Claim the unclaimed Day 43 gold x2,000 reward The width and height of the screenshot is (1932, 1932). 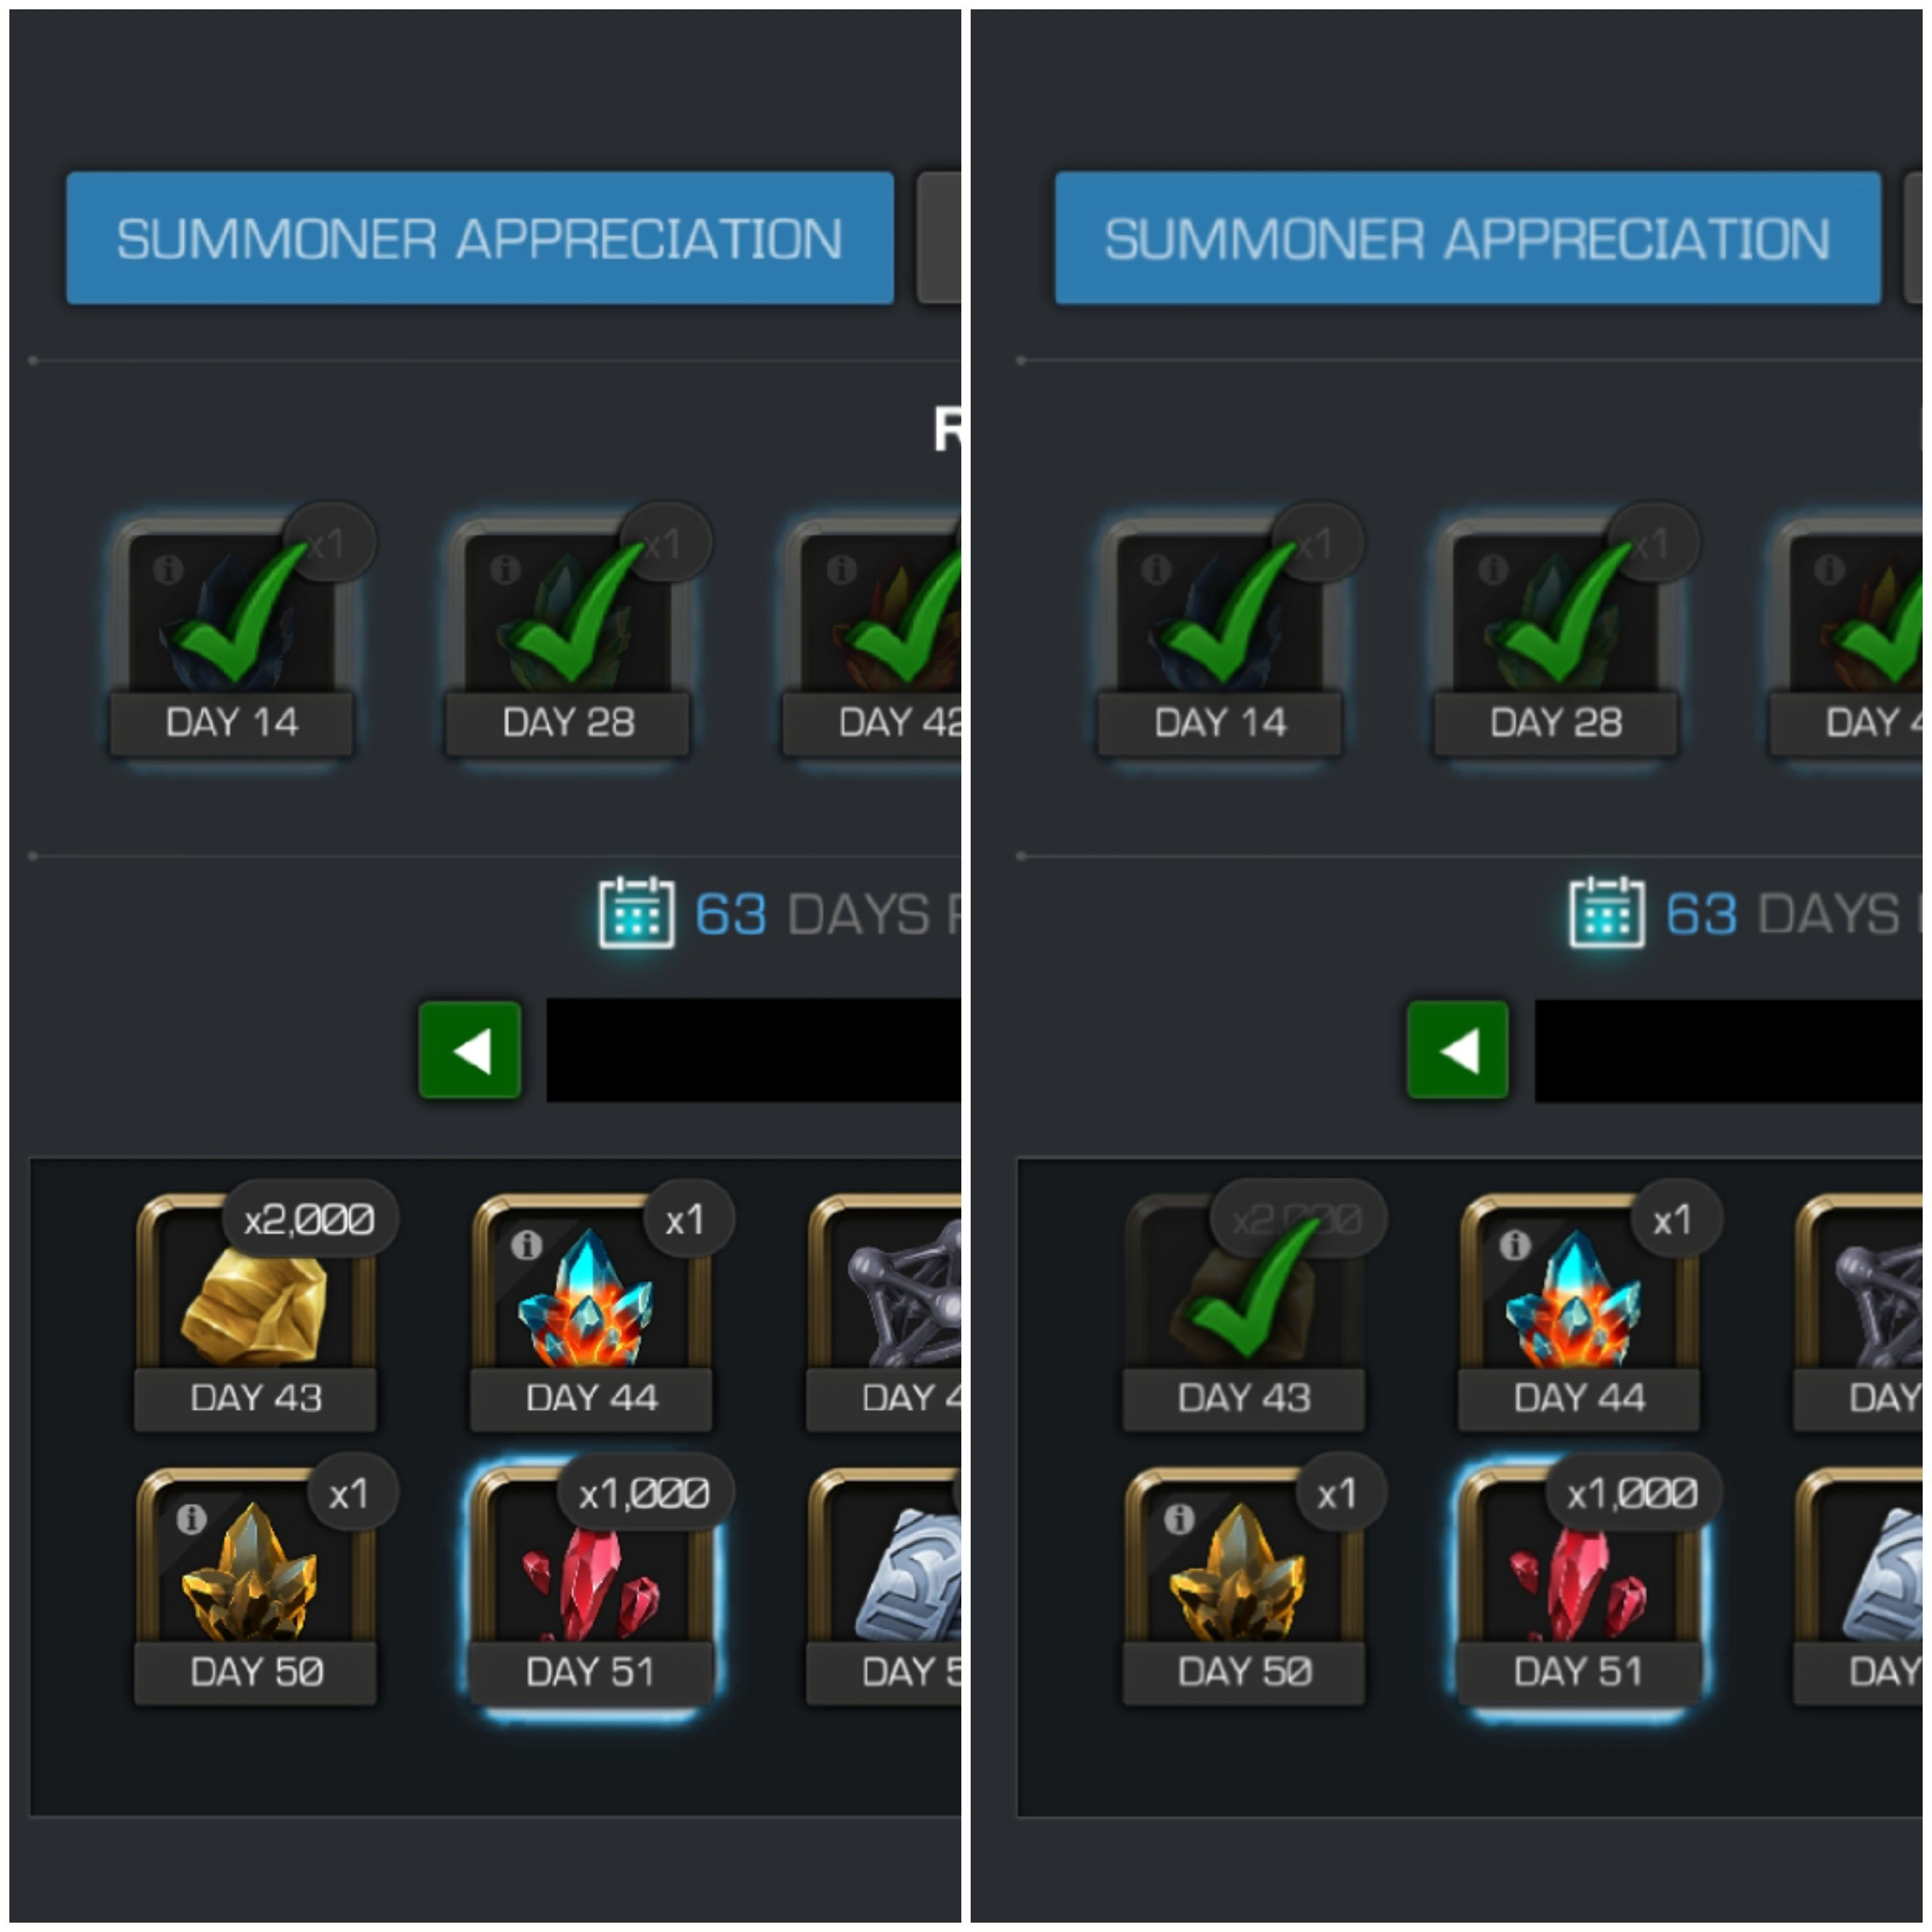click(x=256, y=1311)
